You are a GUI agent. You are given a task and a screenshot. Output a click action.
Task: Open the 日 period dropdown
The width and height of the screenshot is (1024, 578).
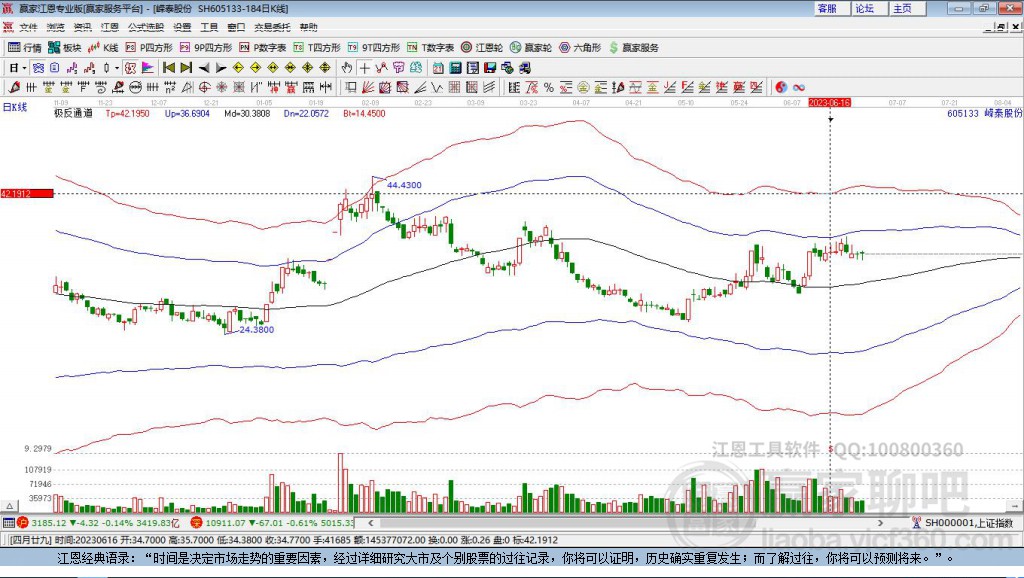[x=18, y=67]
